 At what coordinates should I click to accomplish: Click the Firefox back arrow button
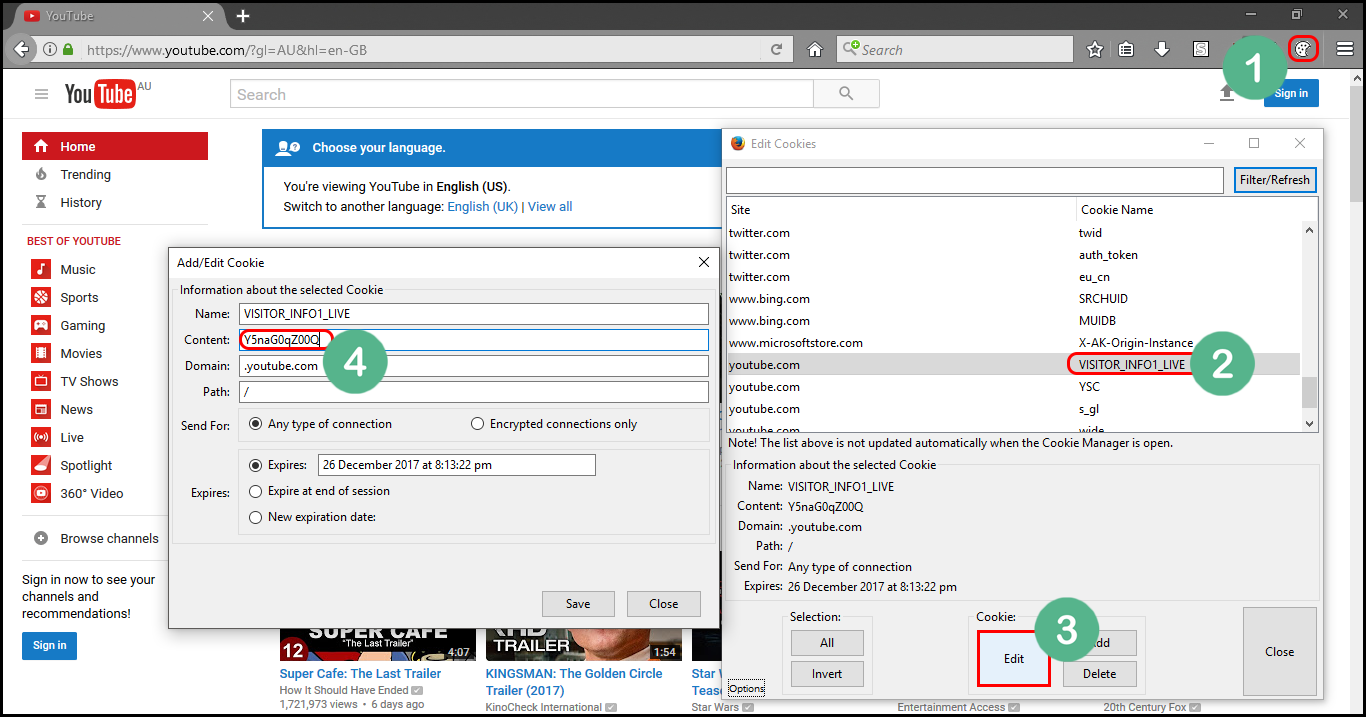tap(21, 49)
